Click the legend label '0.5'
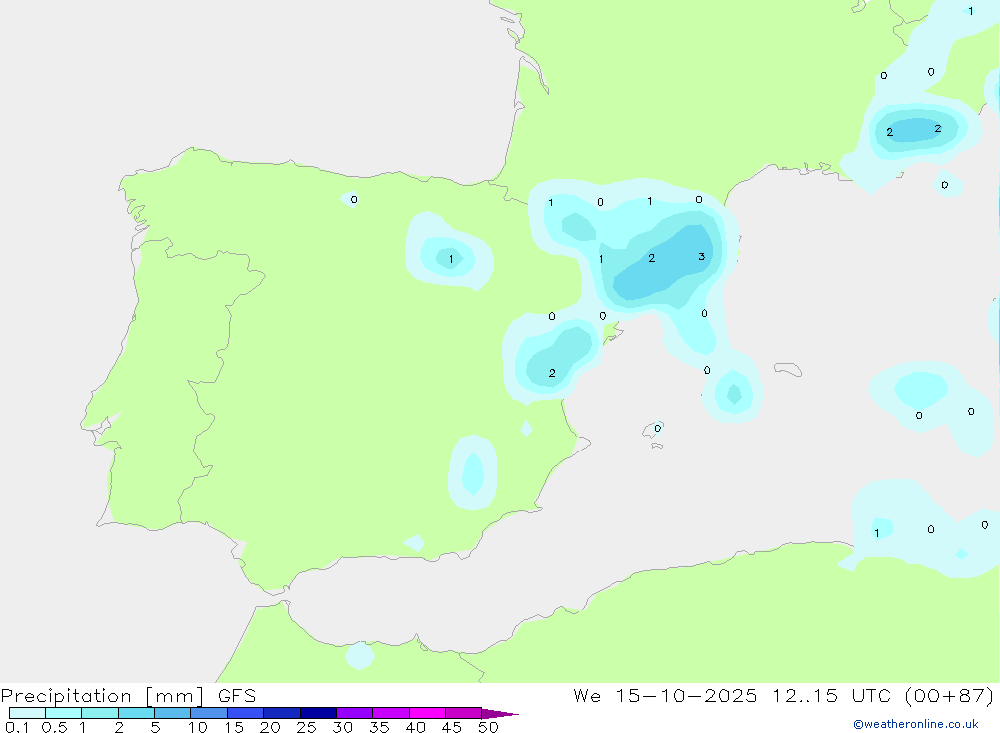 point(54,727)
